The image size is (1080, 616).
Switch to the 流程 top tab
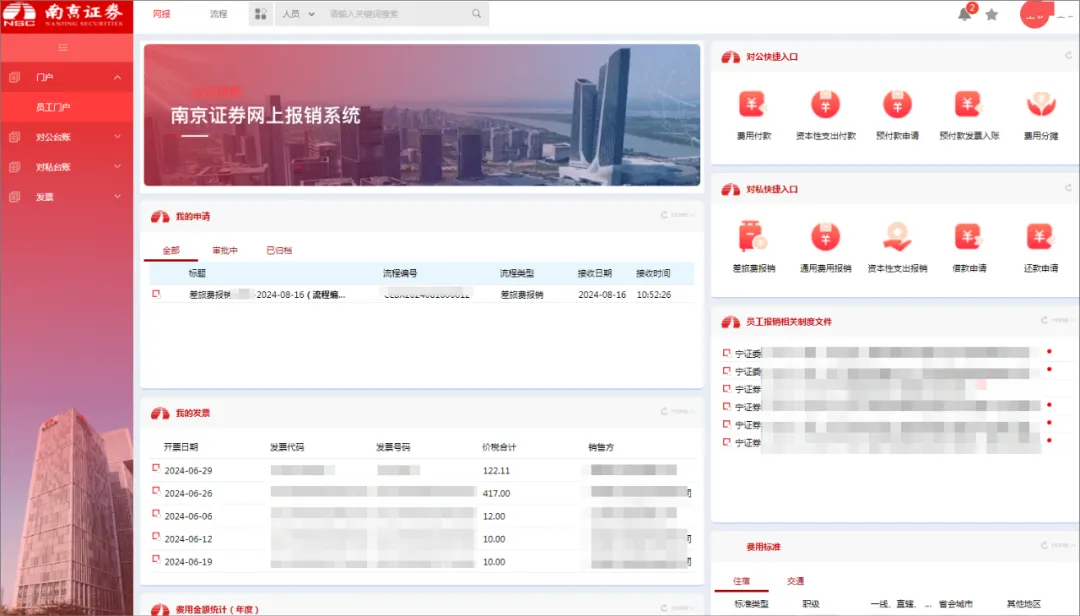[x=218, y=14]
